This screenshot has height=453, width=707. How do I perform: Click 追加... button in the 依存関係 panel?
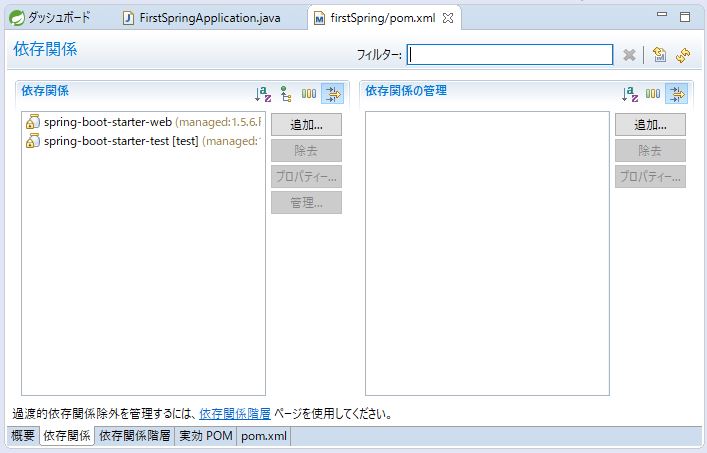pyautogui.click(x=307, y=125)
